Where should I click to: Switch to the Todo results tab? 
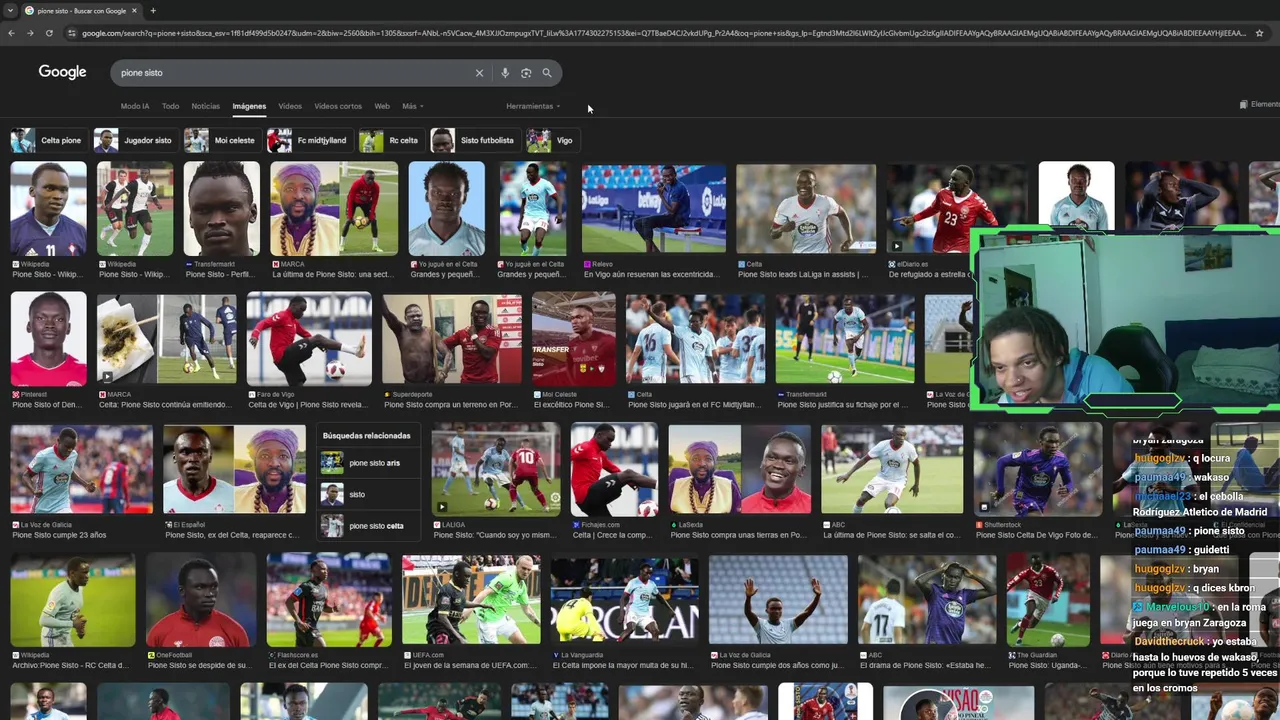coord(171,106)
